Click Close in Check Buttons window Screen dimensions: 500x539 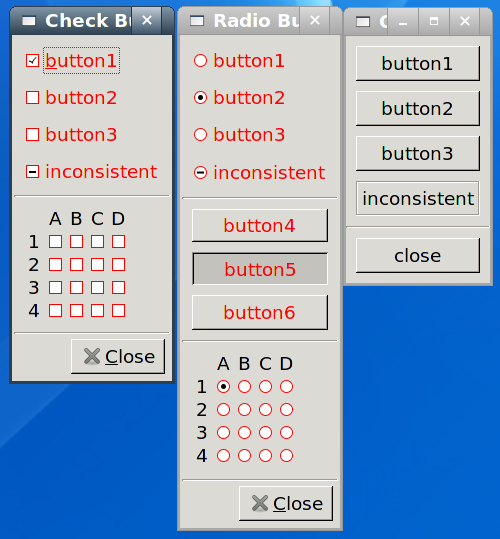(118, 356)
